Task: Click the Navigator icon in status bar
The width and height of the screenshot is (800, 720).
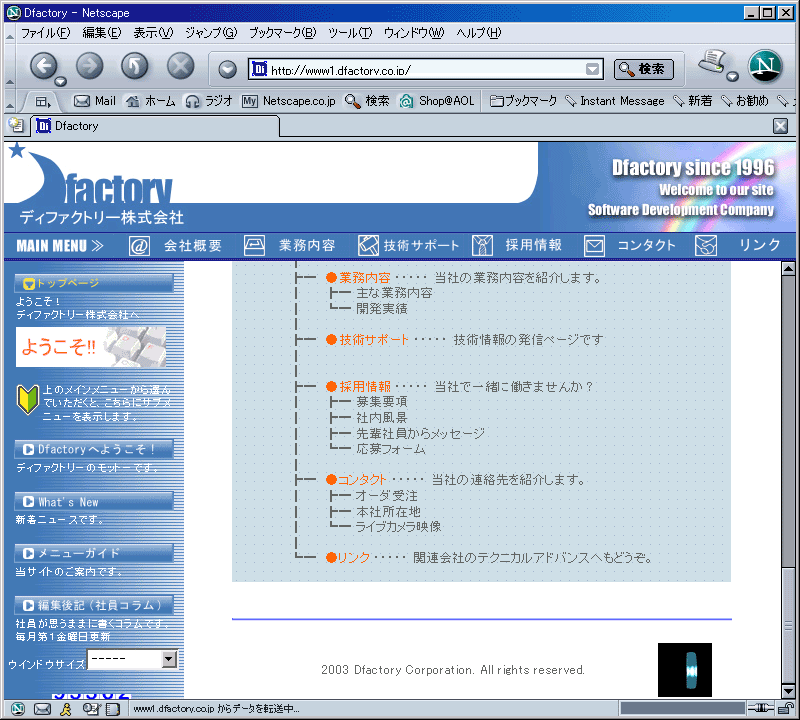Action: tap(18, 709)
